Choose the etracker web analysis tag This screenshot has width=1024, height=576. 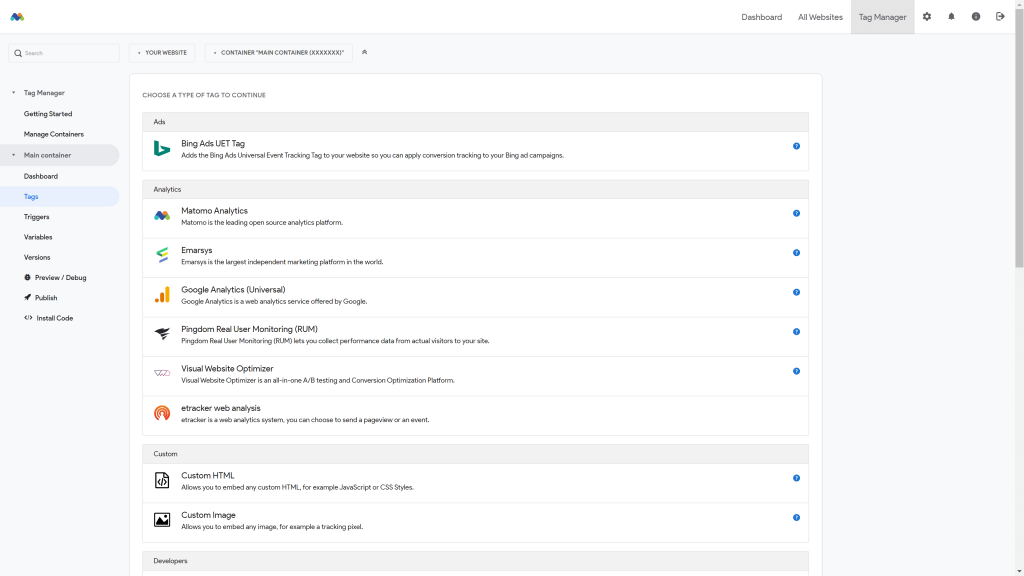coord(475,415)
